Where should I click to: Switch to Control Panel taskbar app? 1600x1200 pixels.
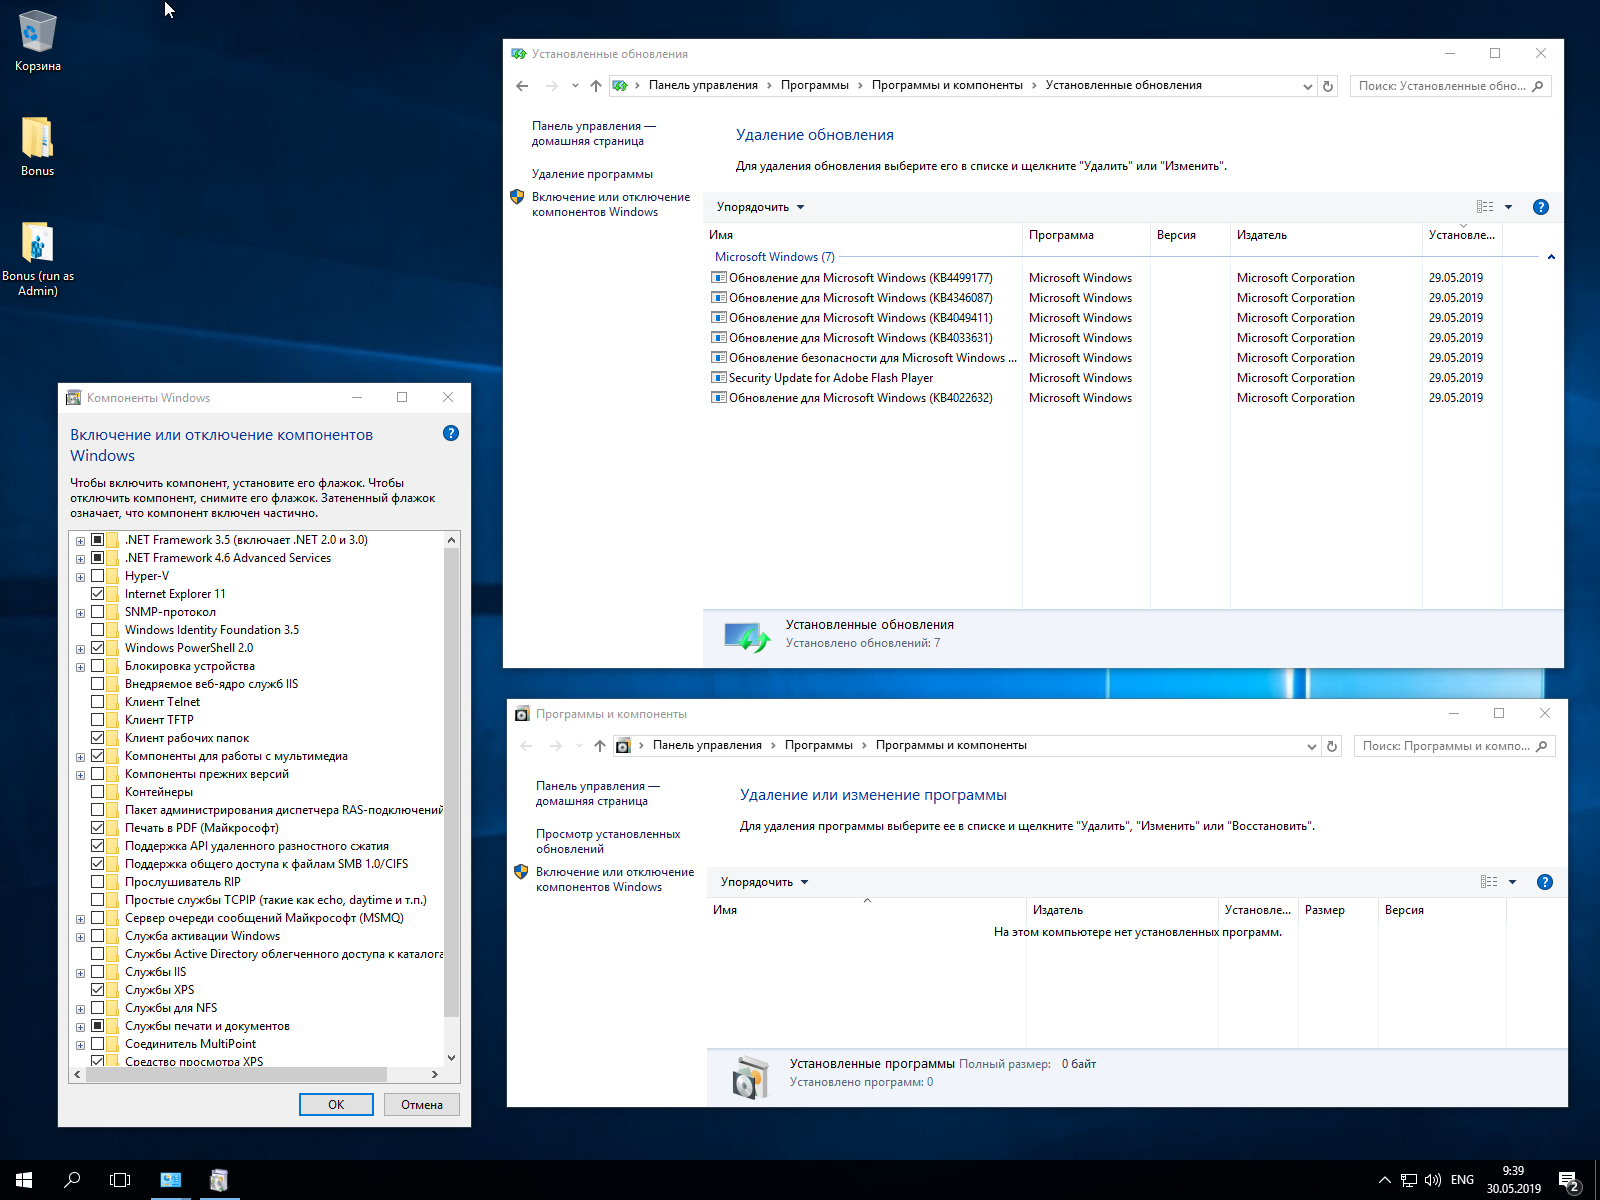[171, 1180]
